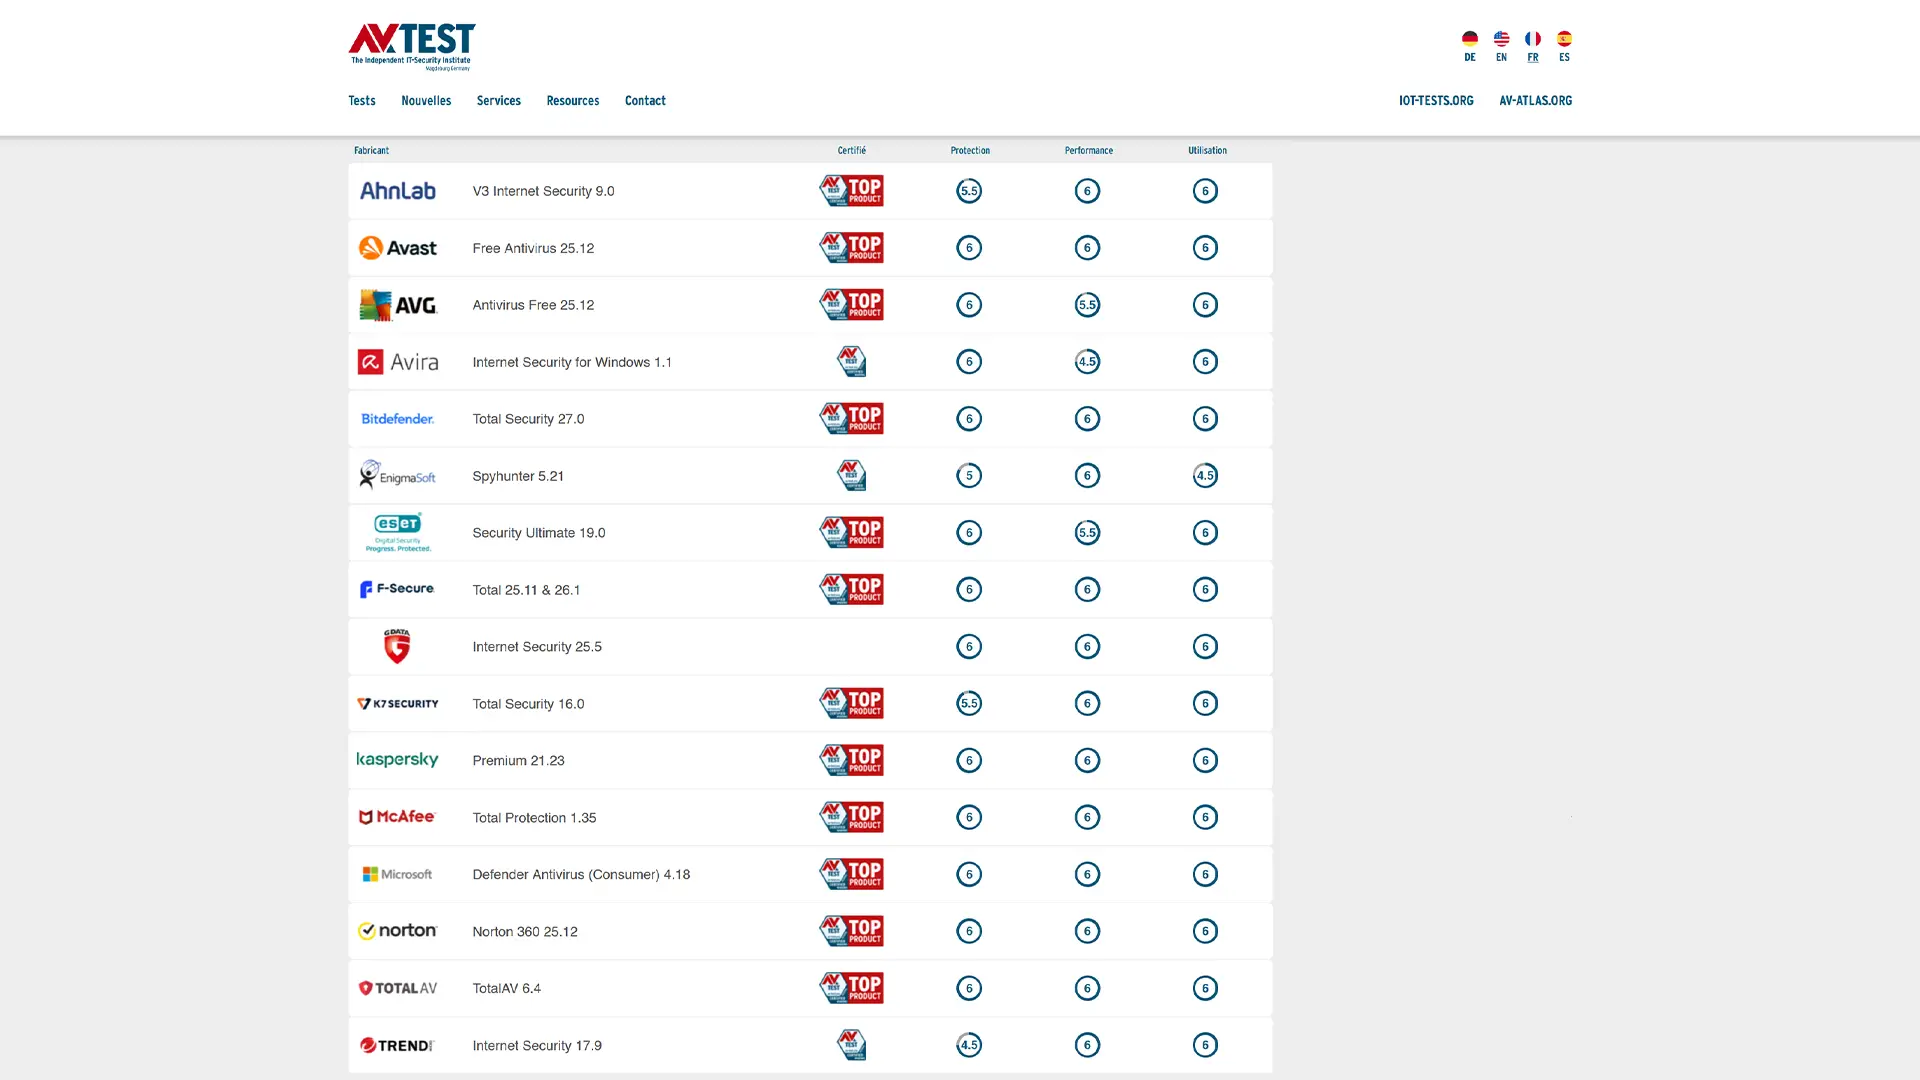1920x1080 pixels.
Task: Open Internet Security for Windows 1.1
Action: coord(572,362)
